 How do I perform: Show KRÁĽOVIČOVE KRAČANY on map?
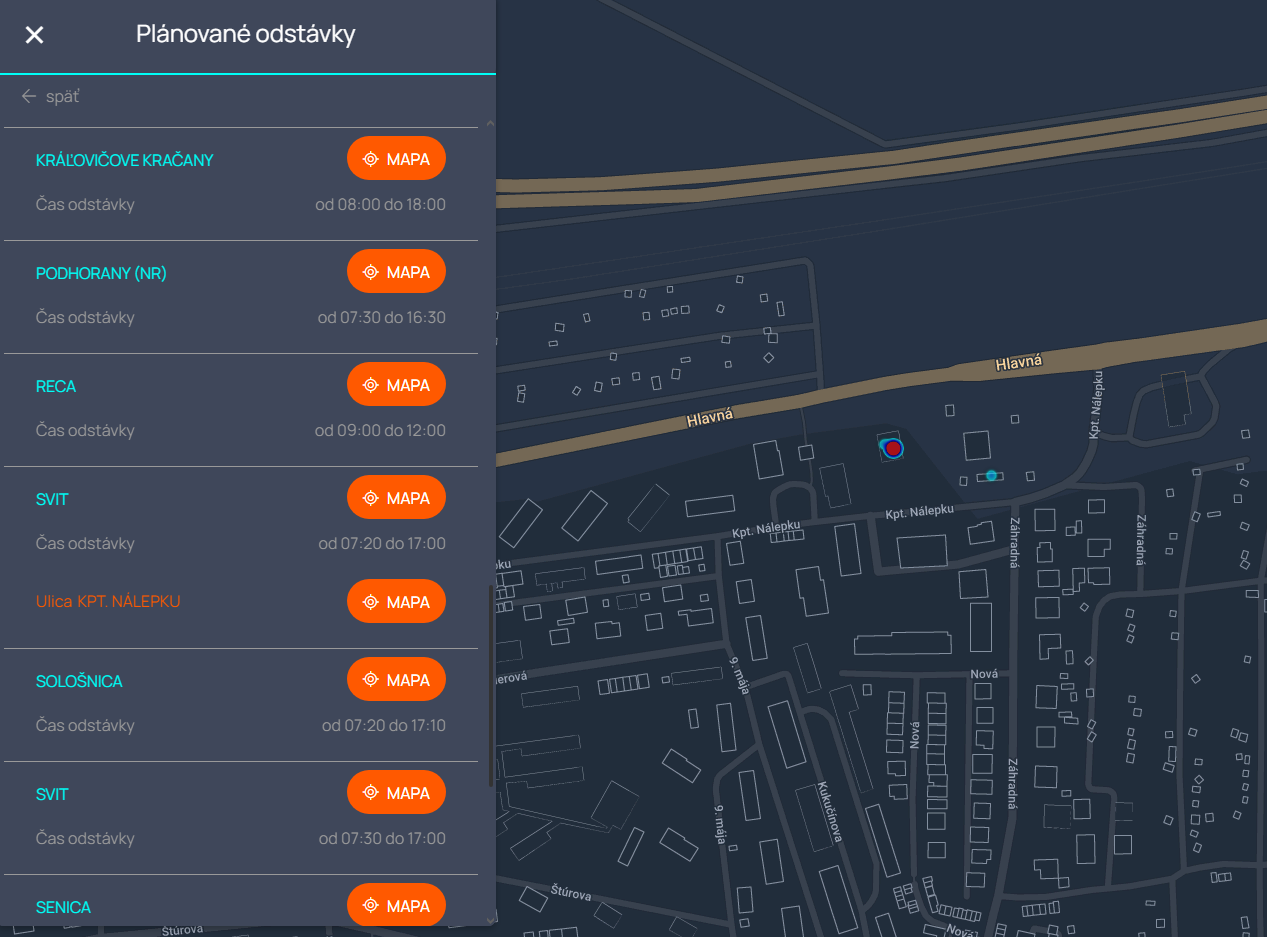396,159
